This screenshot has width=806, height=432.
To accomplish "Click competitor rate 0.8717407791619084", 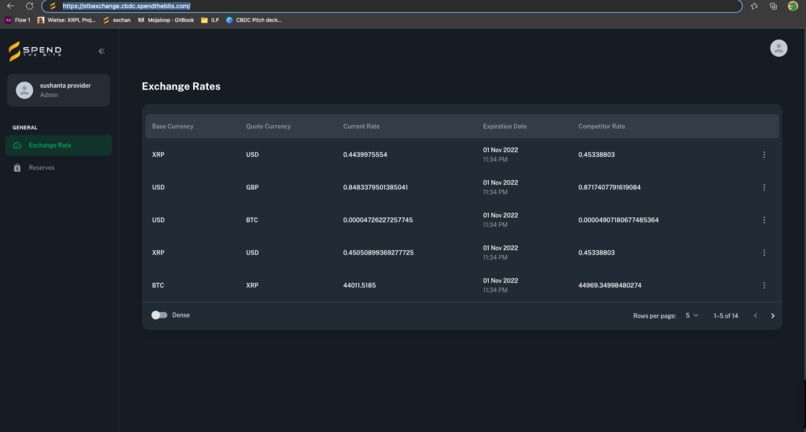I will (x=609, y=187).
